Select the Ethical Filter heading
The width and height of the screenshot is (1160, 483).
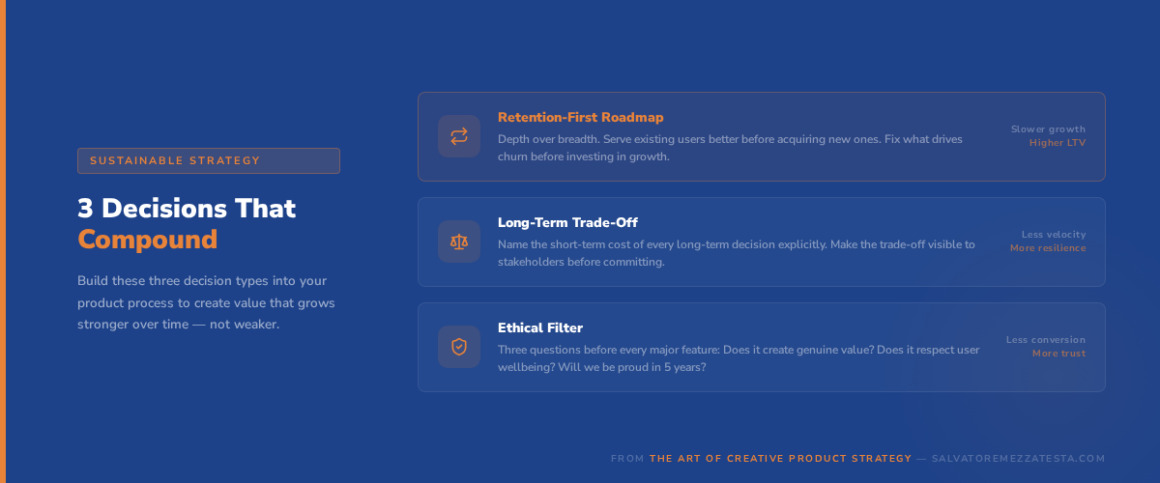click(540, 328)
